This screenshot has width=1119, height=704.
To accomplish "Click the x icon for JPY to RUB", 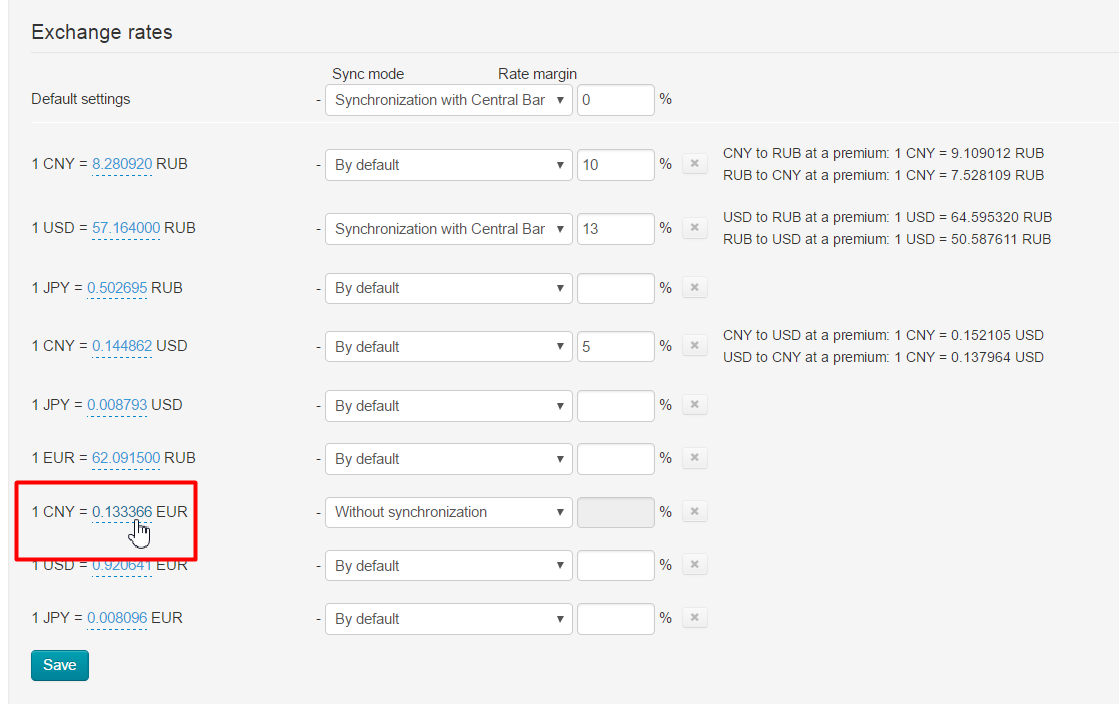I will pyautogui.click(x=694, y=288).
